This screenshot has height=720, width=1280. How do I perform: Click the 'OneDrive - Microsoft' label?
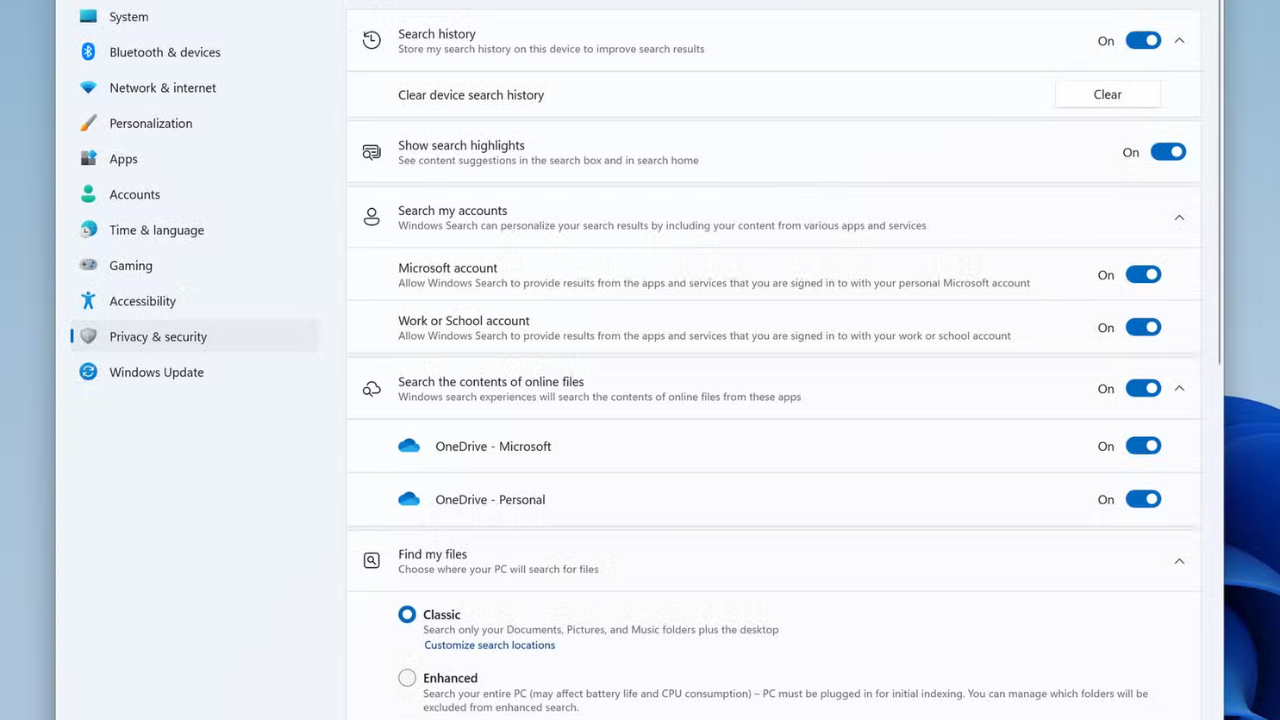pos(493,446)
